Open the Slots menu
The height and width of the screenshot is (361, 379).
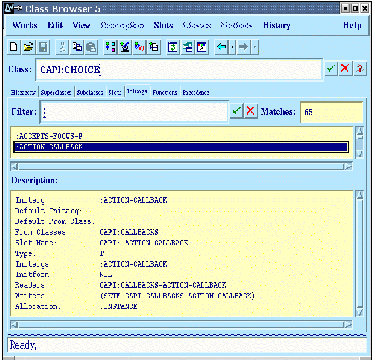(x=163, y=25)
